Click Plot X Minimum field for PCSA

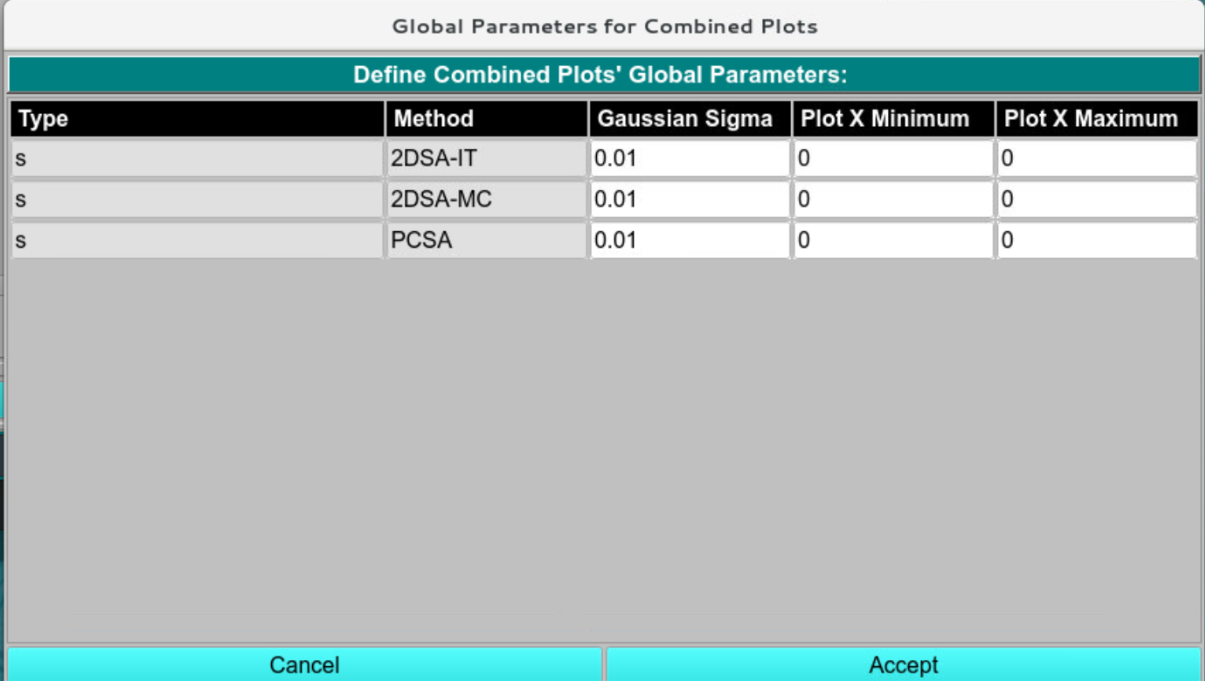[x=893, y=241]
